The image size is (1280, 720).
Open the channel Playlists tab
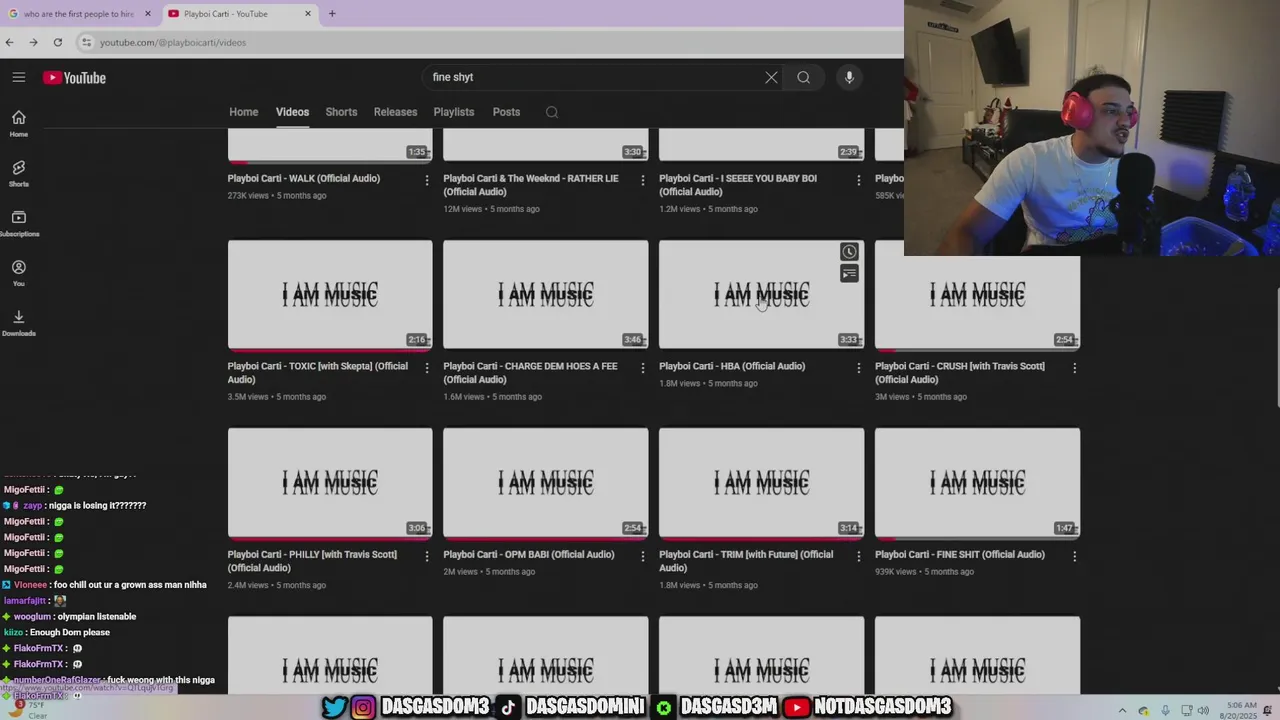coord(454,112)
